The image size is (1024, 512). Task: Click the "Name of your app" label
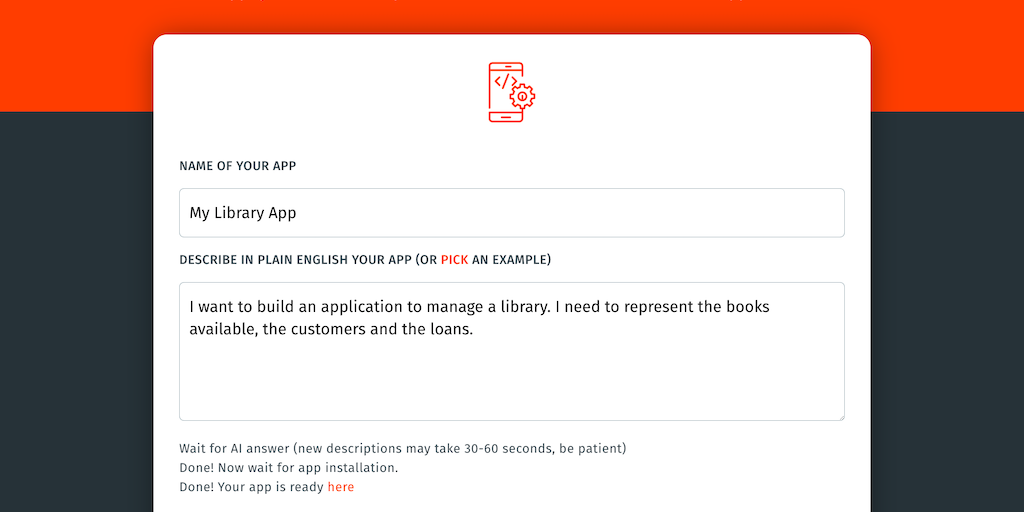(237, 166)
